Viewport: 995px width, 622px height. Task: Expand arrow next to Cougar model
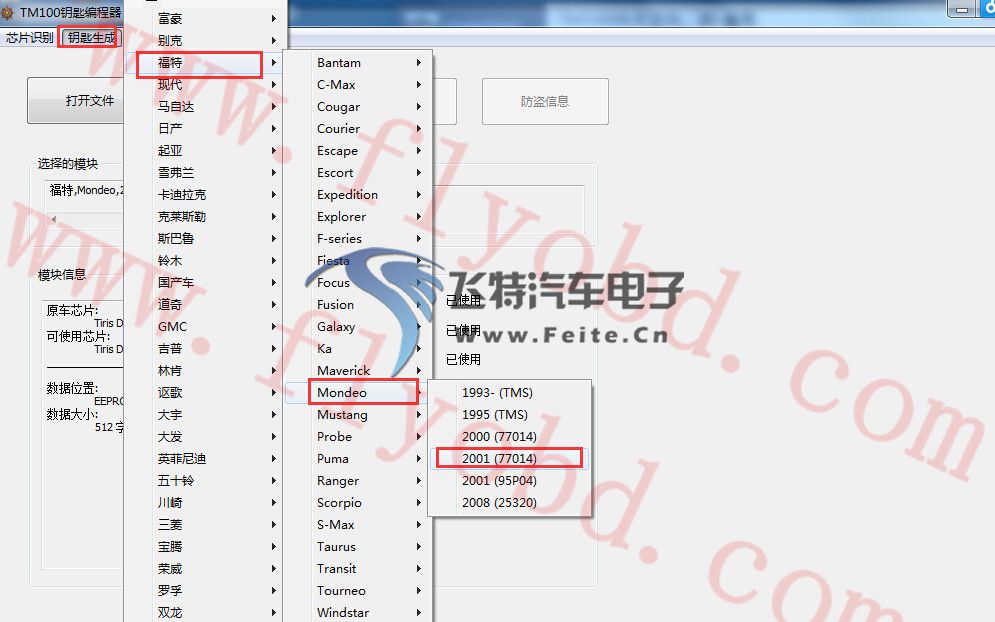[x=419, y=107]
